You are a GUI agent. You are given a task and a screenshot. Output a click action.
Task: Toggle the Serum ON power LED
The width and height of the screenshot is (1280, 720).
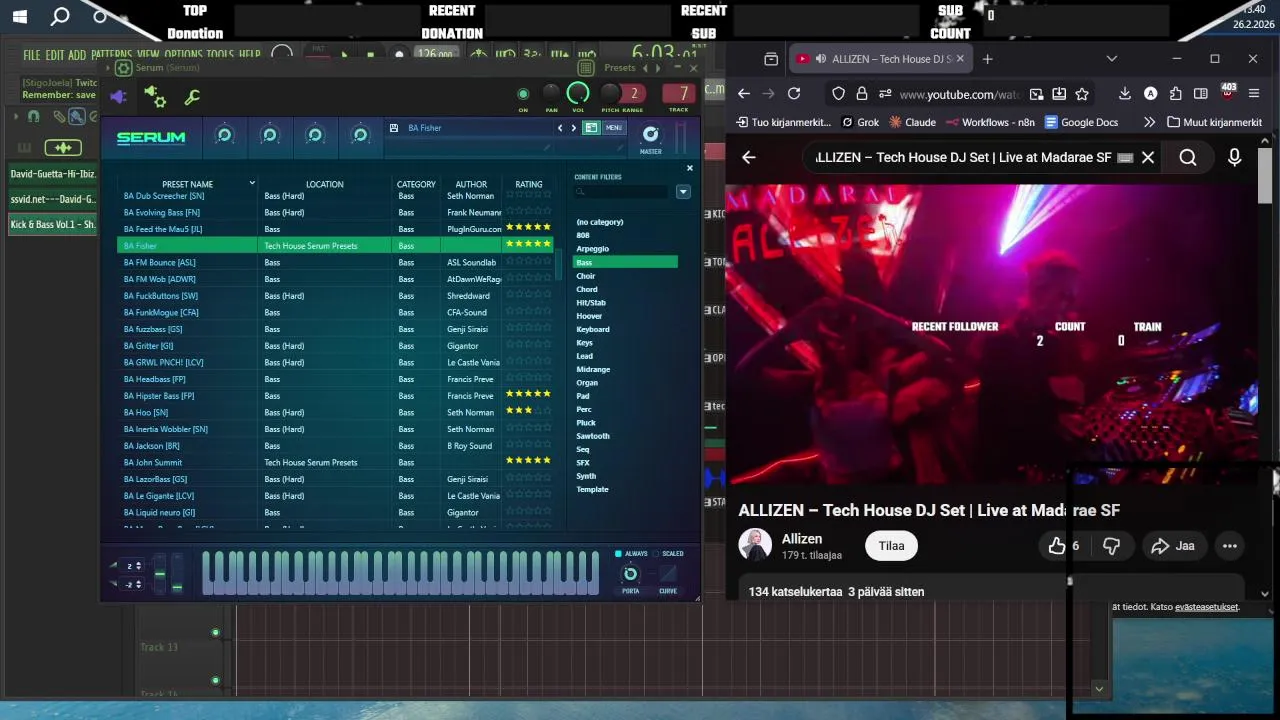tap(523, 94)
